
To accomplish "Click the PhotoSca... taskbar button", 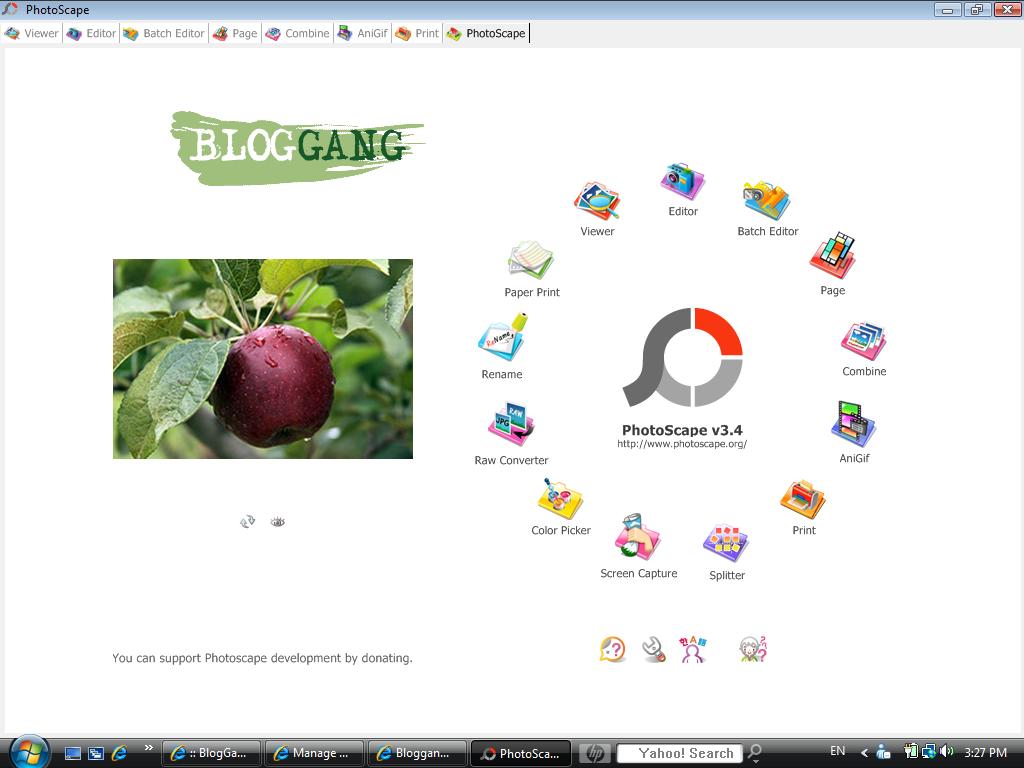I will 520,753.
